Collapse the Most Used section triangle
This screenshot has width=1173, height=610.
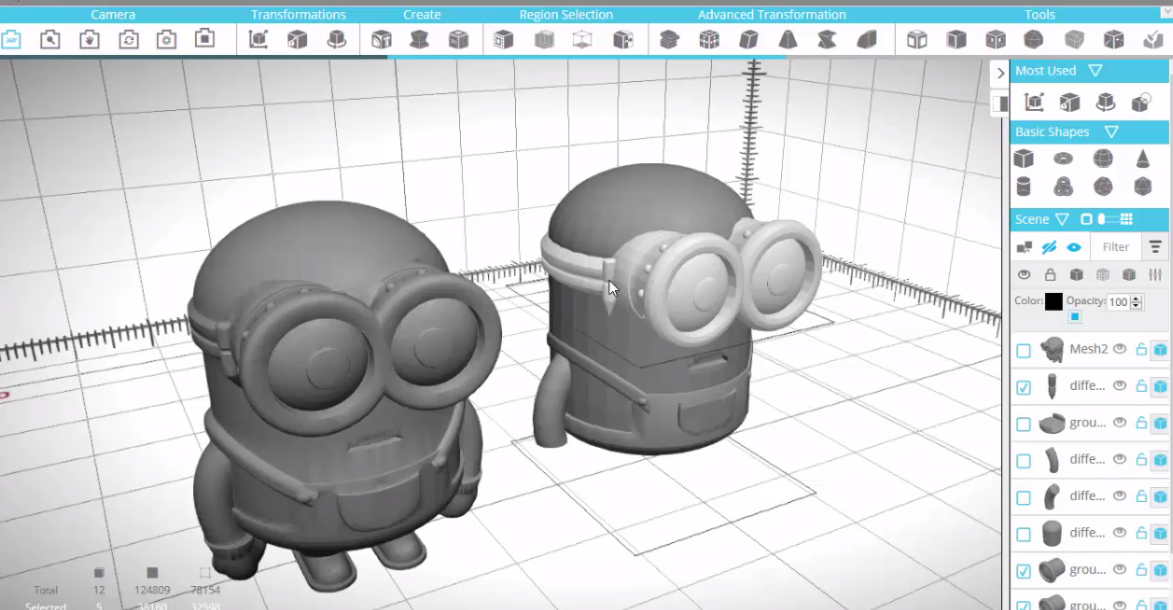click(1095, 70)
